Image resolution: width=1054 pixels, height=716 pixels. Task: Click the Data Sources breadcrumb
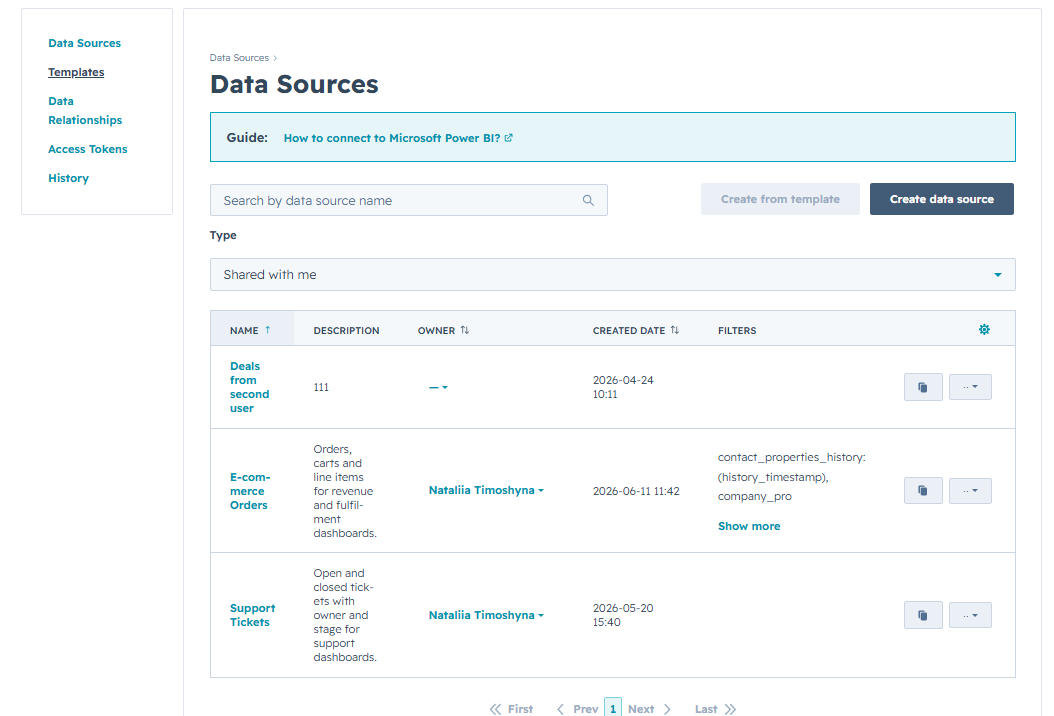click(x=239, y=58)
